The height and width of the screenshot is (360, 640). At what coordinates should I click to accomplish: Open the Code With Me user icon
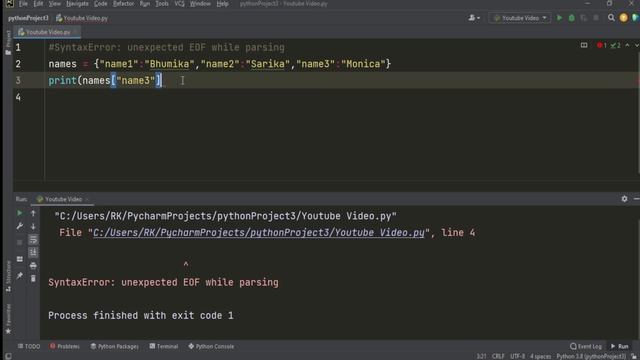[473, 18]
